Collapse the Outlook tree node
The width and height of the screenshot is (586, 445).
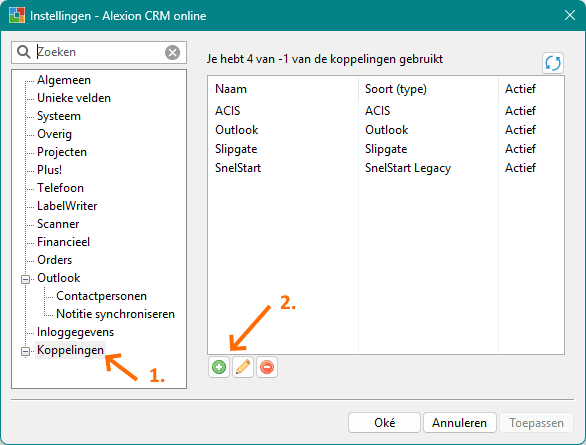pyautogui.click(x=25, y=279)
